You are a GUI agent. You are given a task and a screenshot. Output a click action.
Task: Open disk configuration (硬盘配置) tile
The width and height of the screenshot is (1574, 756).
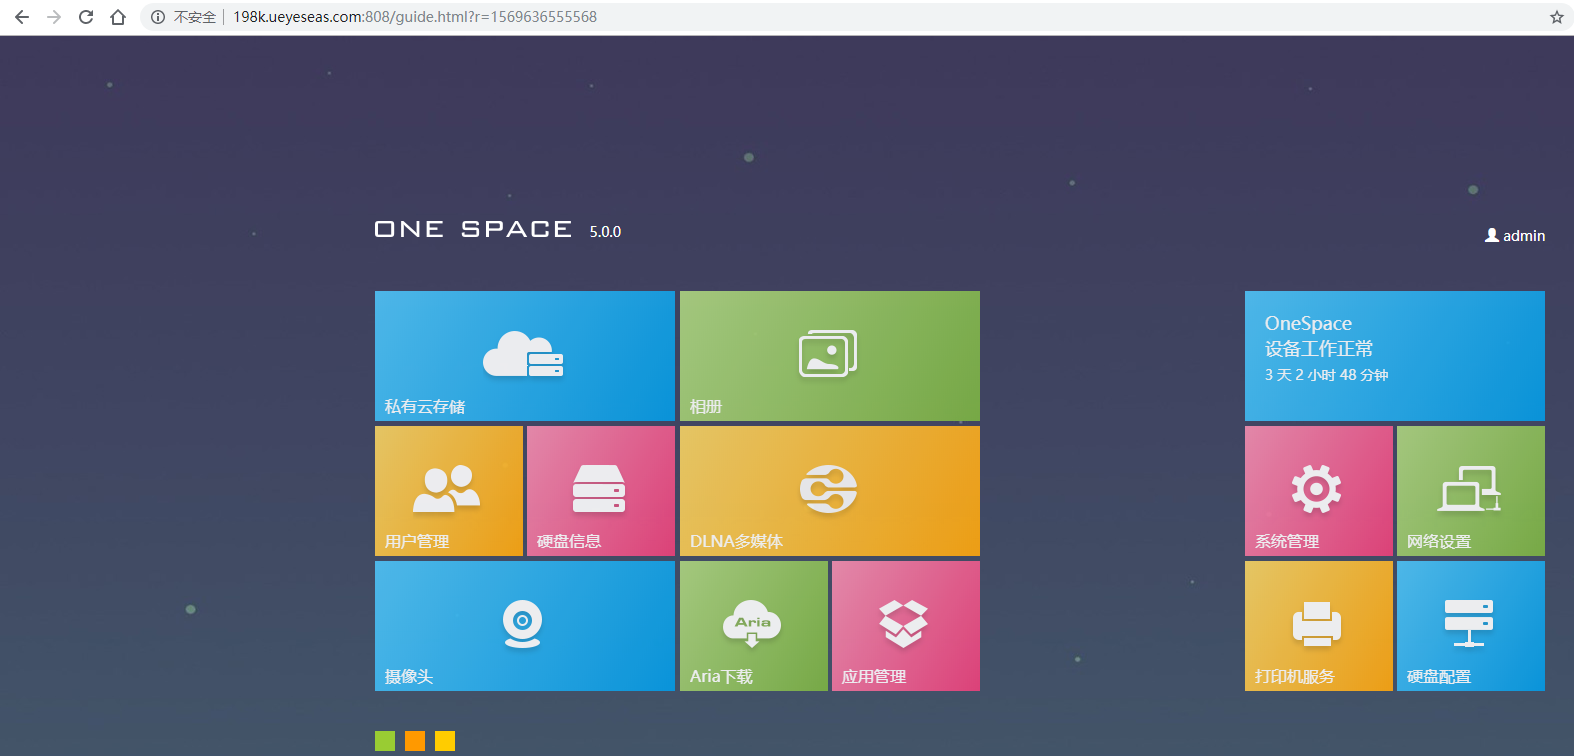pyautogui.click(x=1470, y=626)
